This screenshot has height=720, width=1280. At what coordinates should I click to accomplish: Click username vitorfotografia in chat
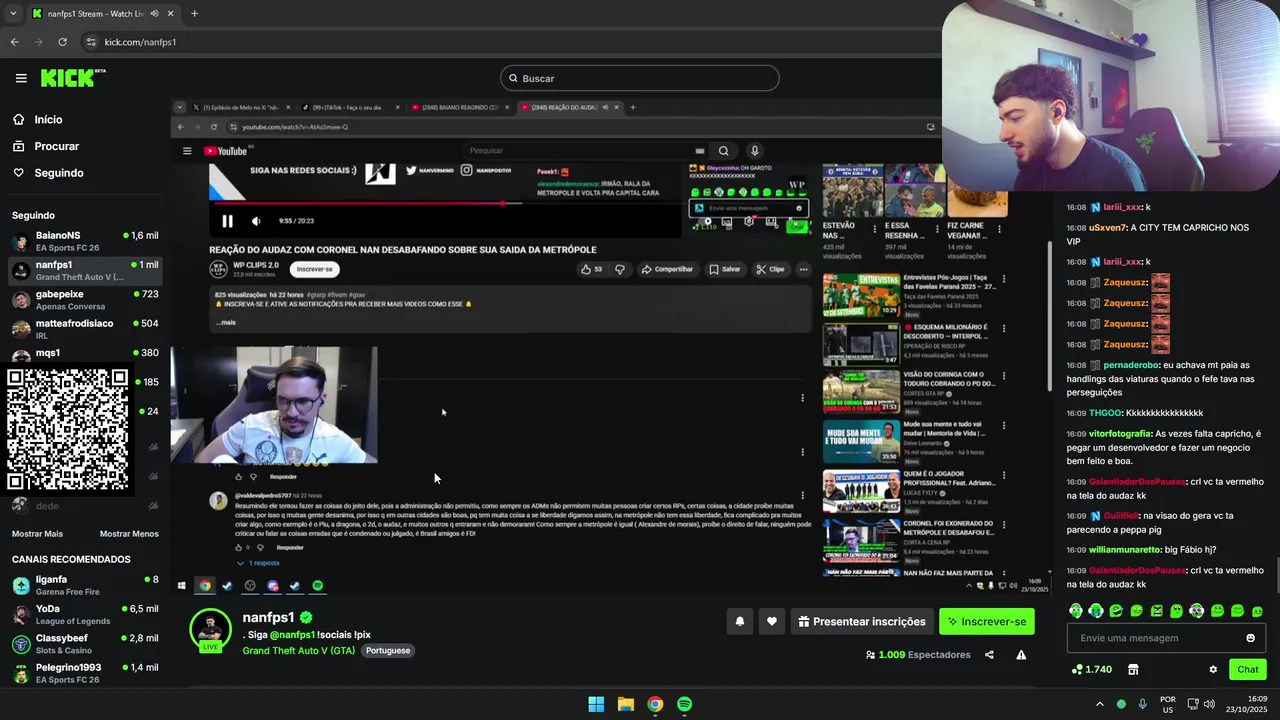[1120, 434]
